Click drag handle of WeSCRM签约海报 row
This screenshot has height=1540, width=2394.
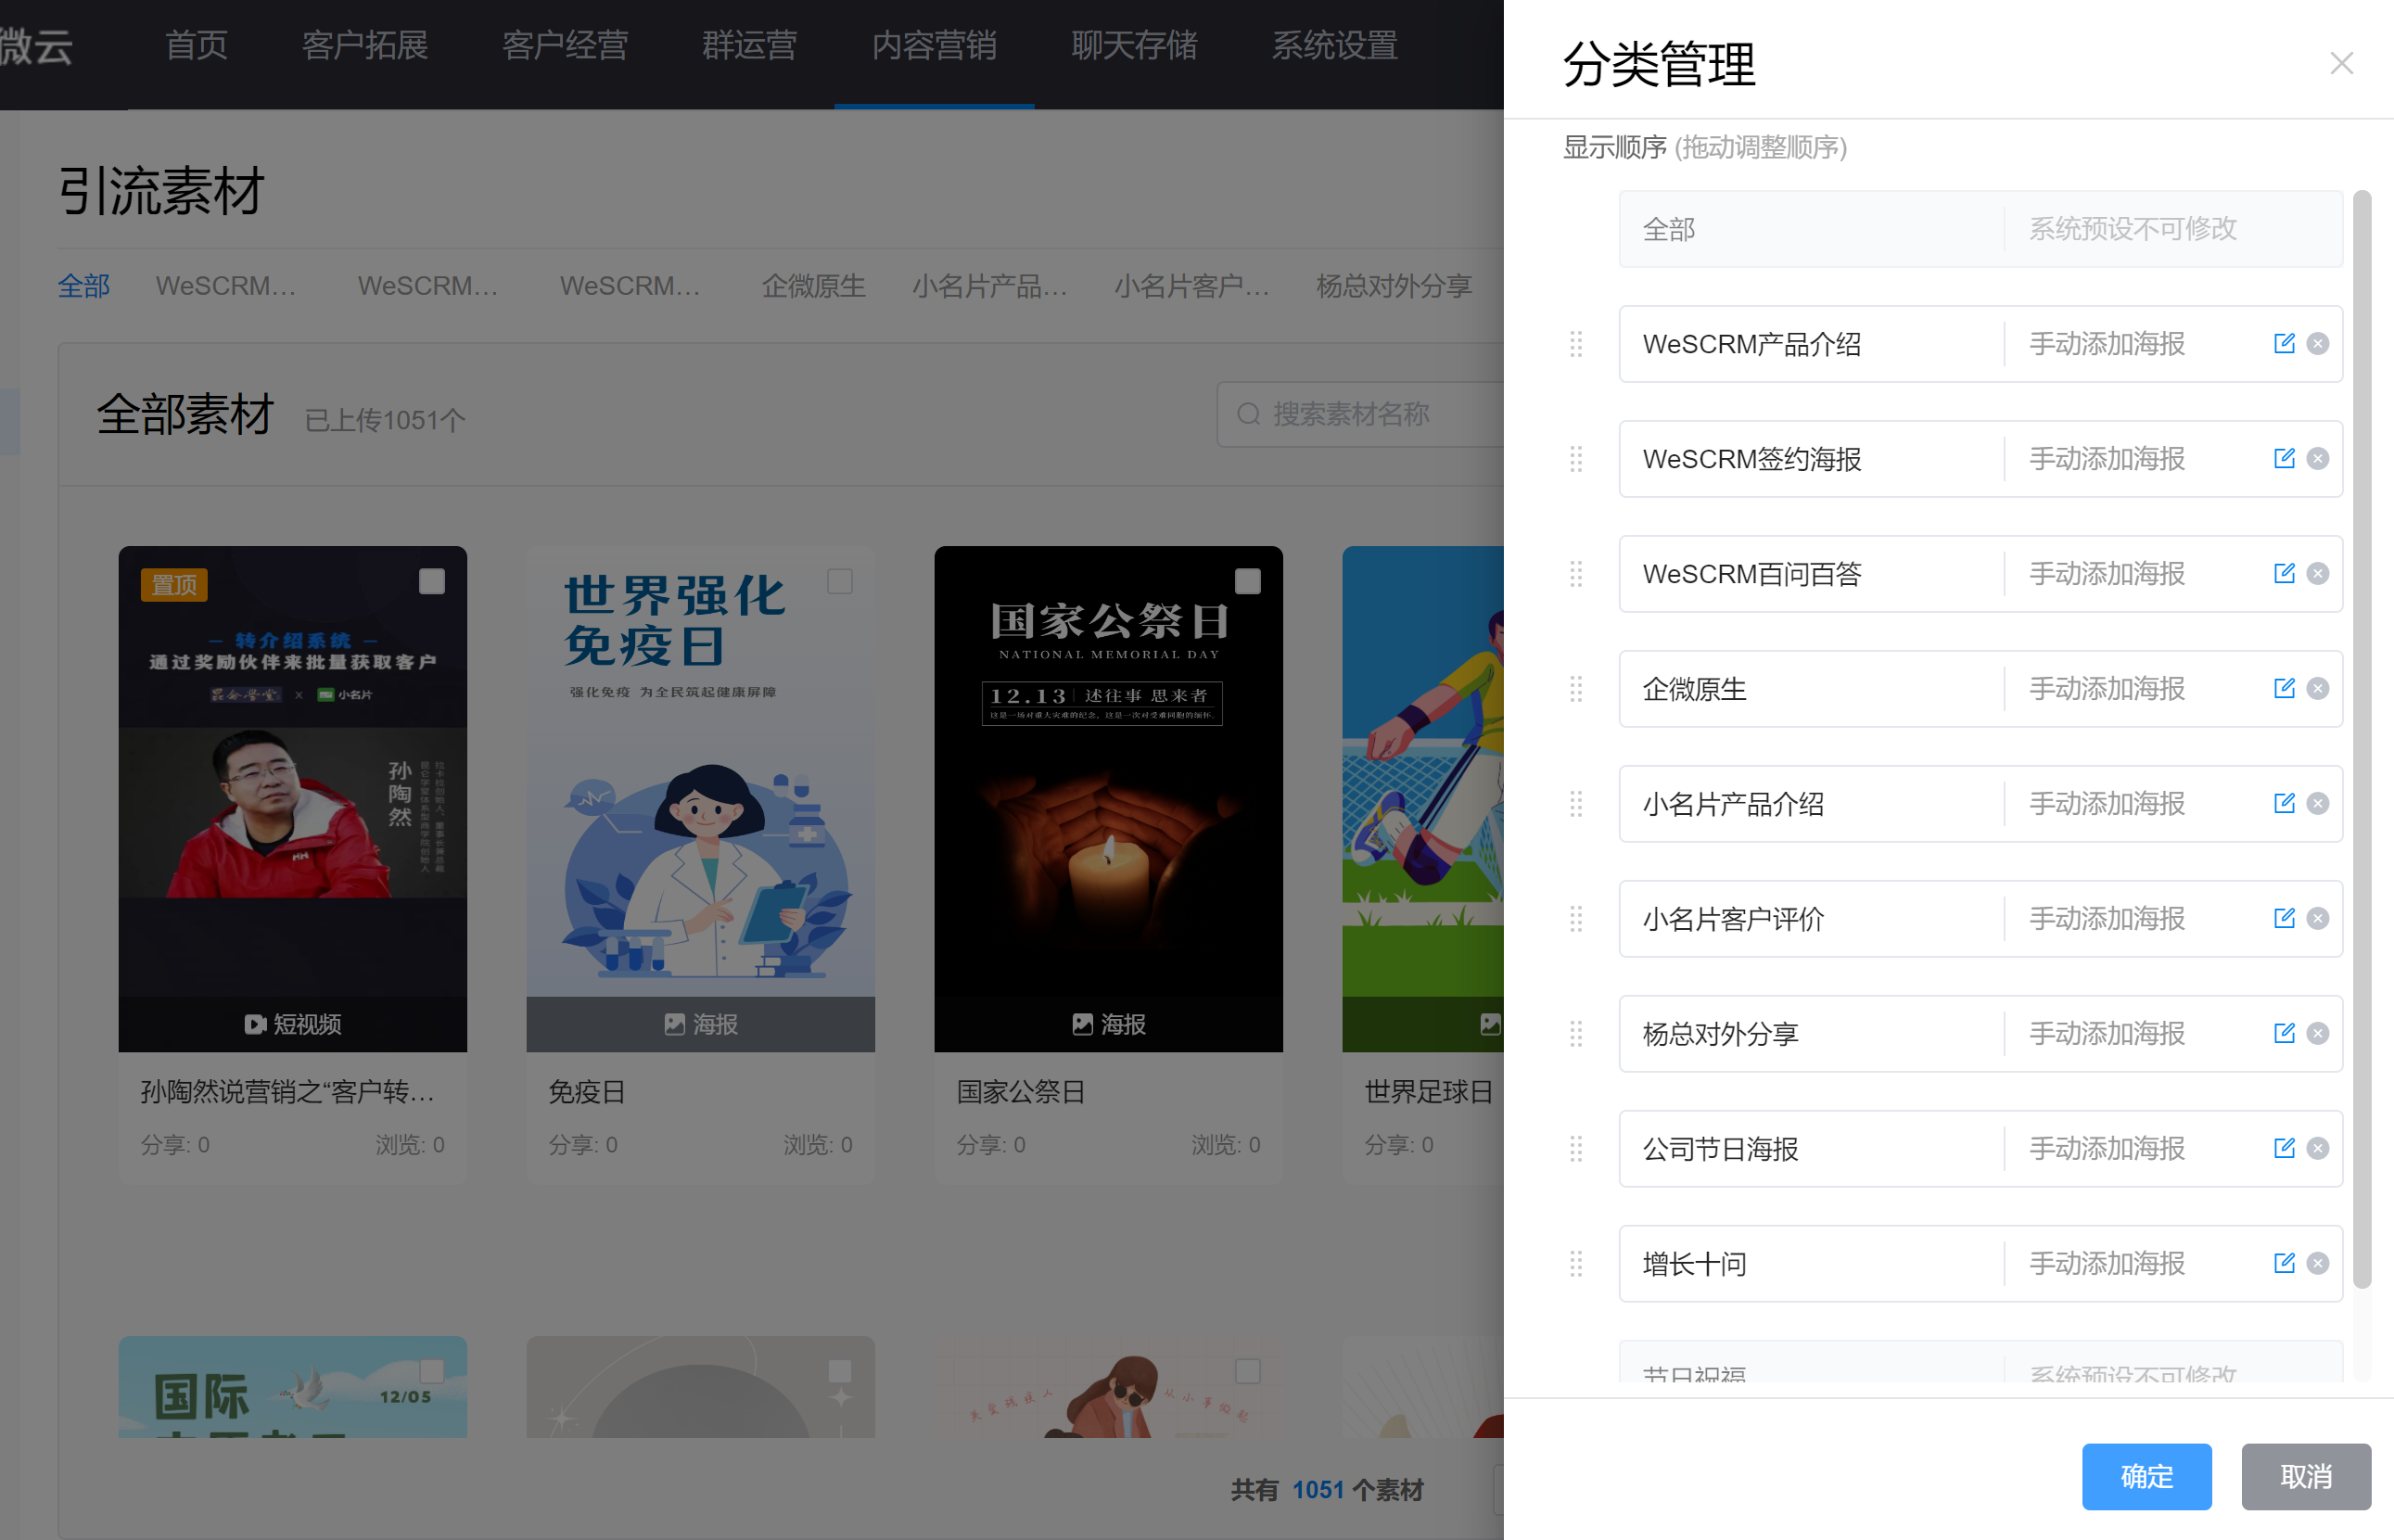[1576, 459]
